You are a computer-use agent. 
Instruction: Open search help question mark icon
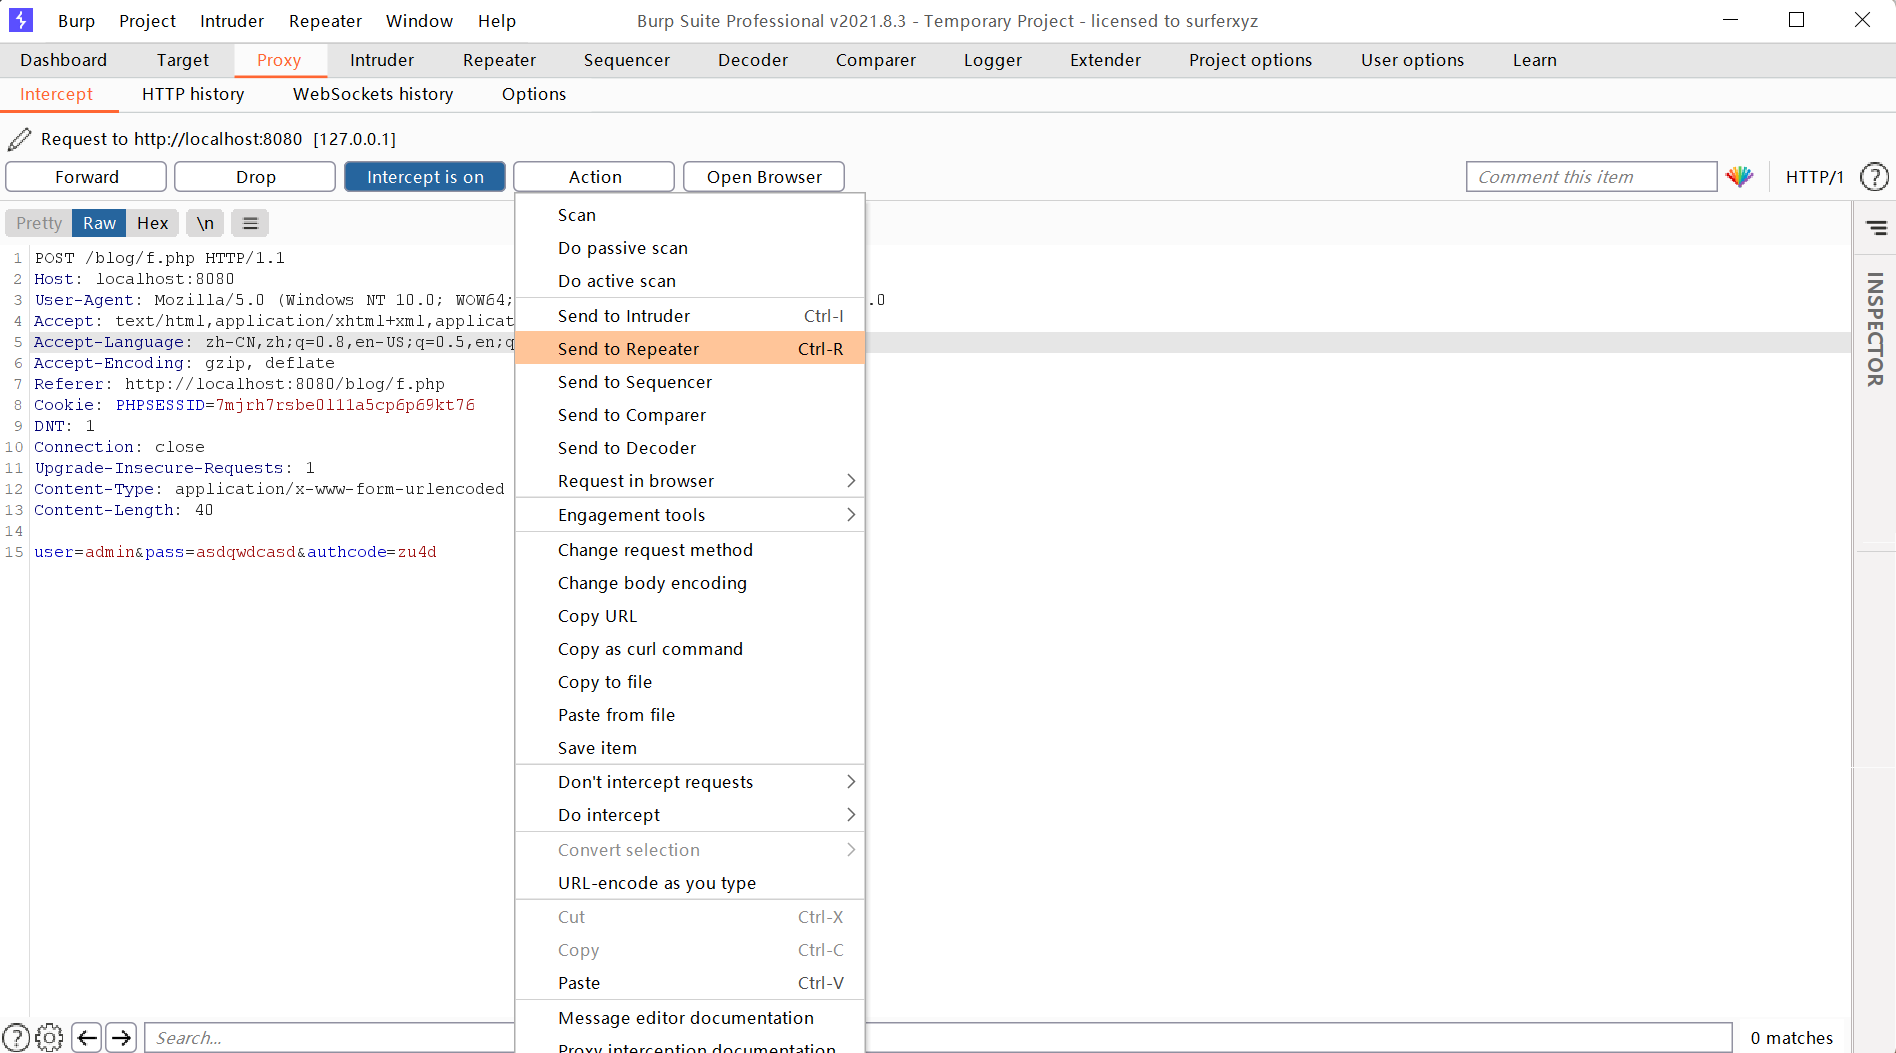pos(16,1037)
